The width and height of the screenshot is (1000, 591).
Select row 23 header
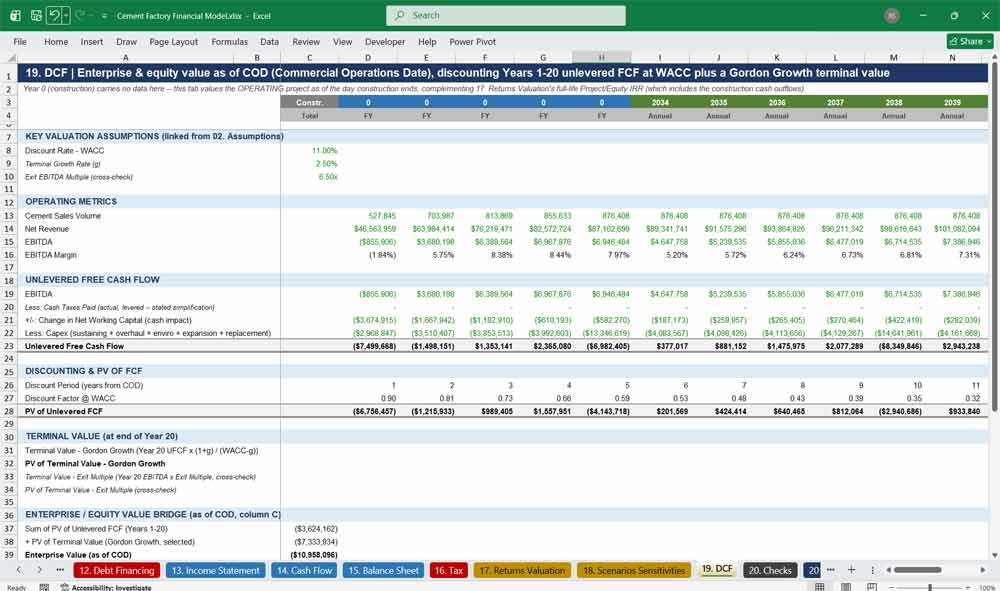point(9,346)
